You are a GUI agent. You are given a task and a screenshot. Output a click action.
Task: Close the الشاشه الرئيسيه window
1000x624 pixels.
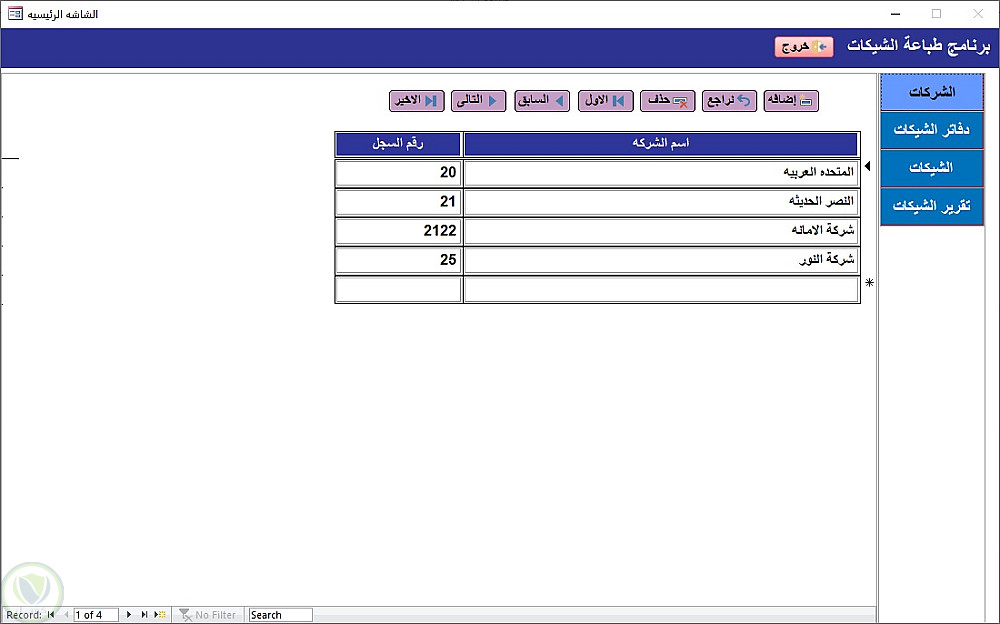(x=978, y=13)
